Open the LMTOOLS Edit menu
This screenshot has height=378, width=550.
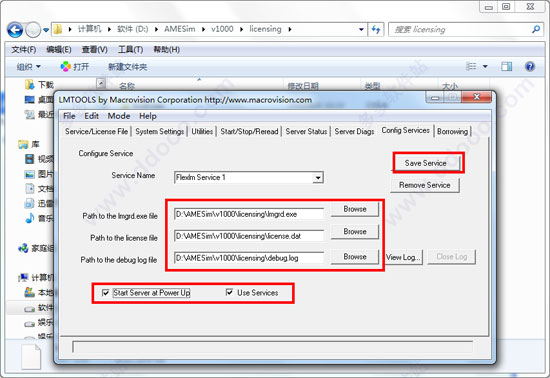pos(91,116)
